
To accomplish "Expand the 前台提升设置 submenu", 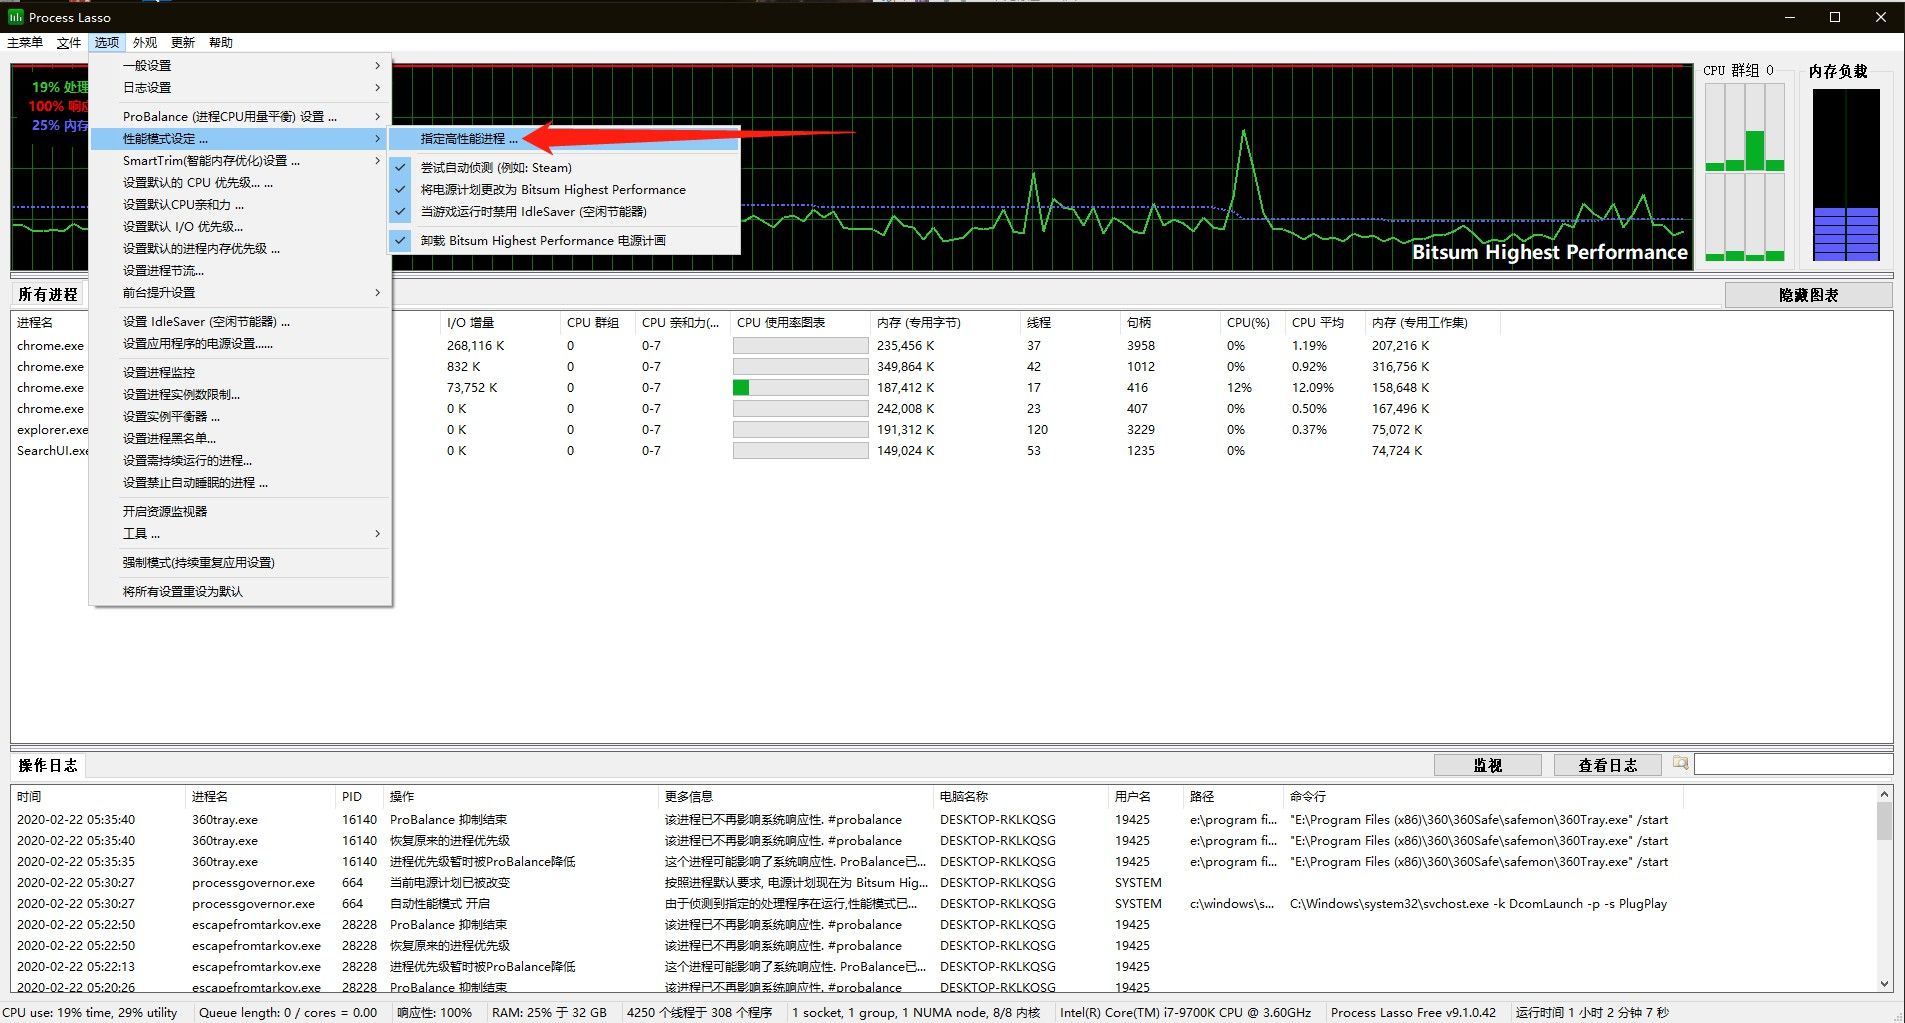I will [x=240, y=293].
